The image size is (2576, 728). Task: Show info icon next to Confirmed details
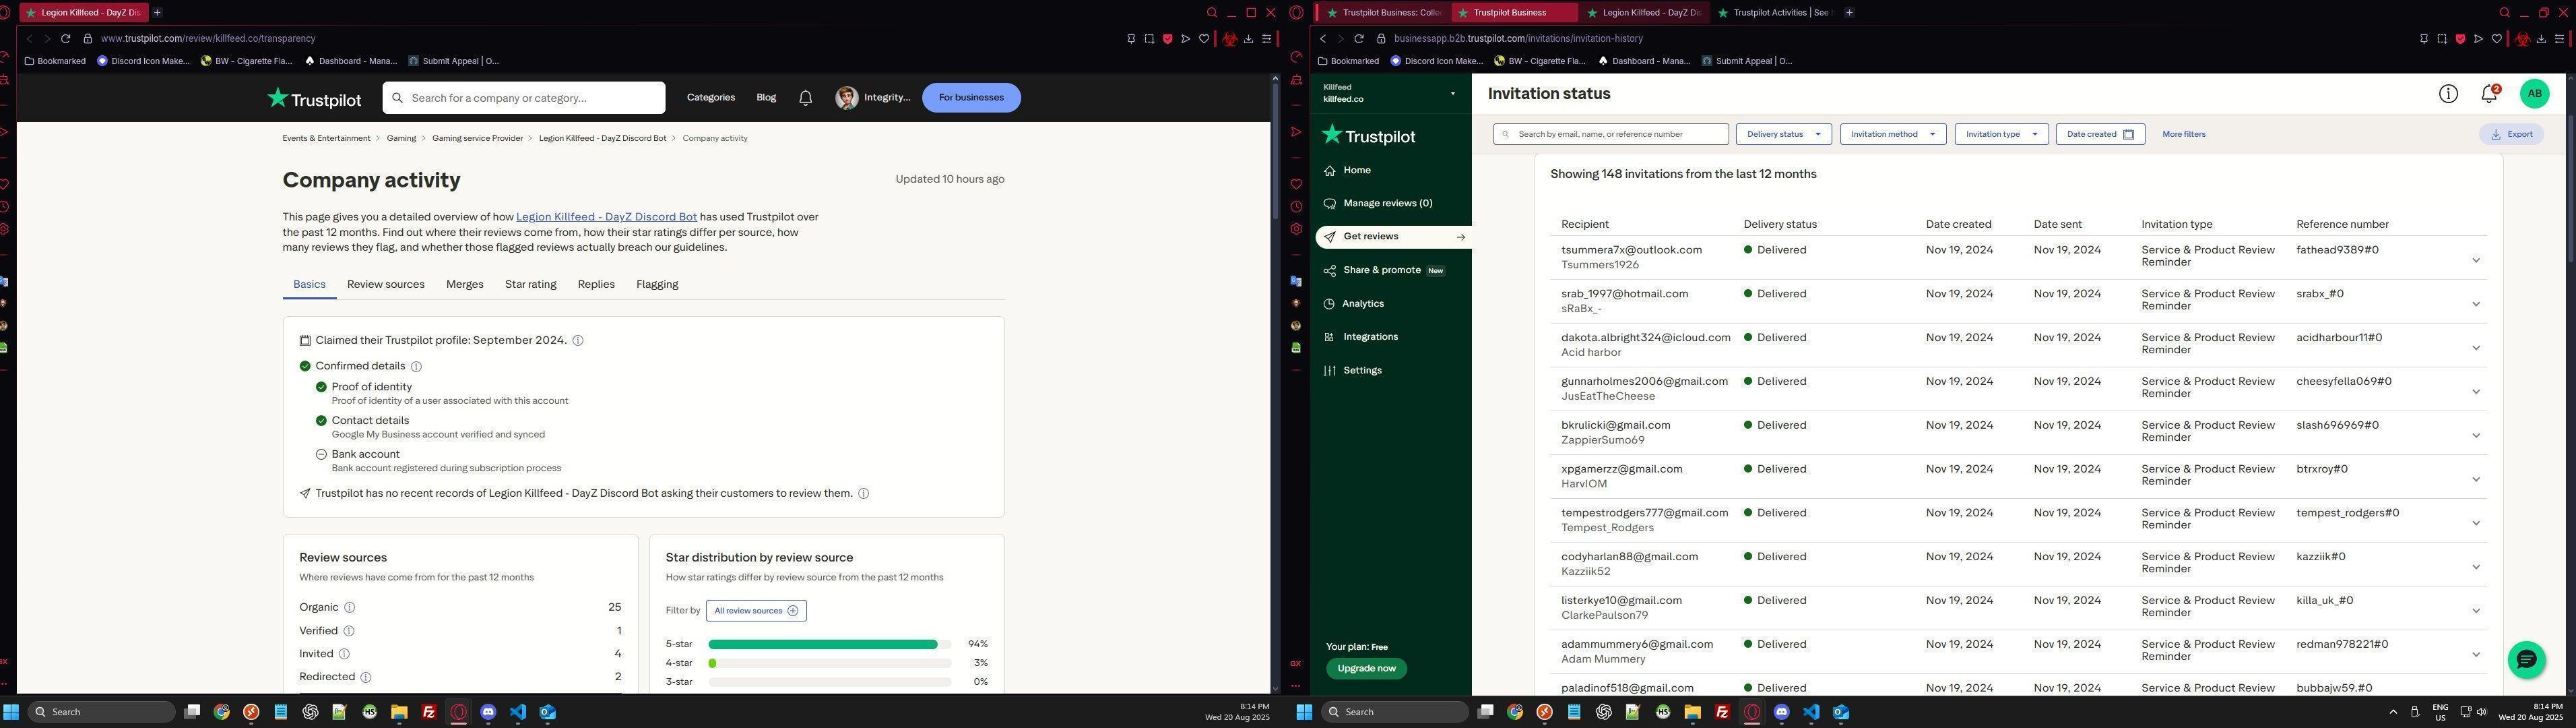pos(416,367)
